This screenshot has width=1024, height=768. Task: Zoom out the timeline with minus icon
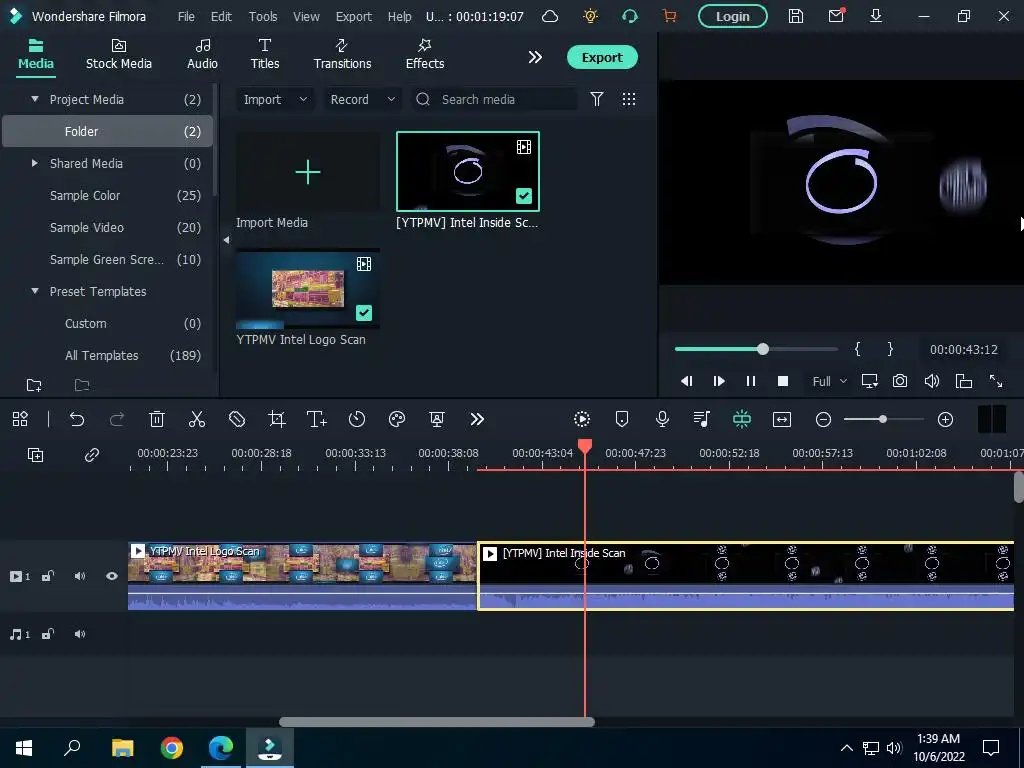click(x=824, y=419)
